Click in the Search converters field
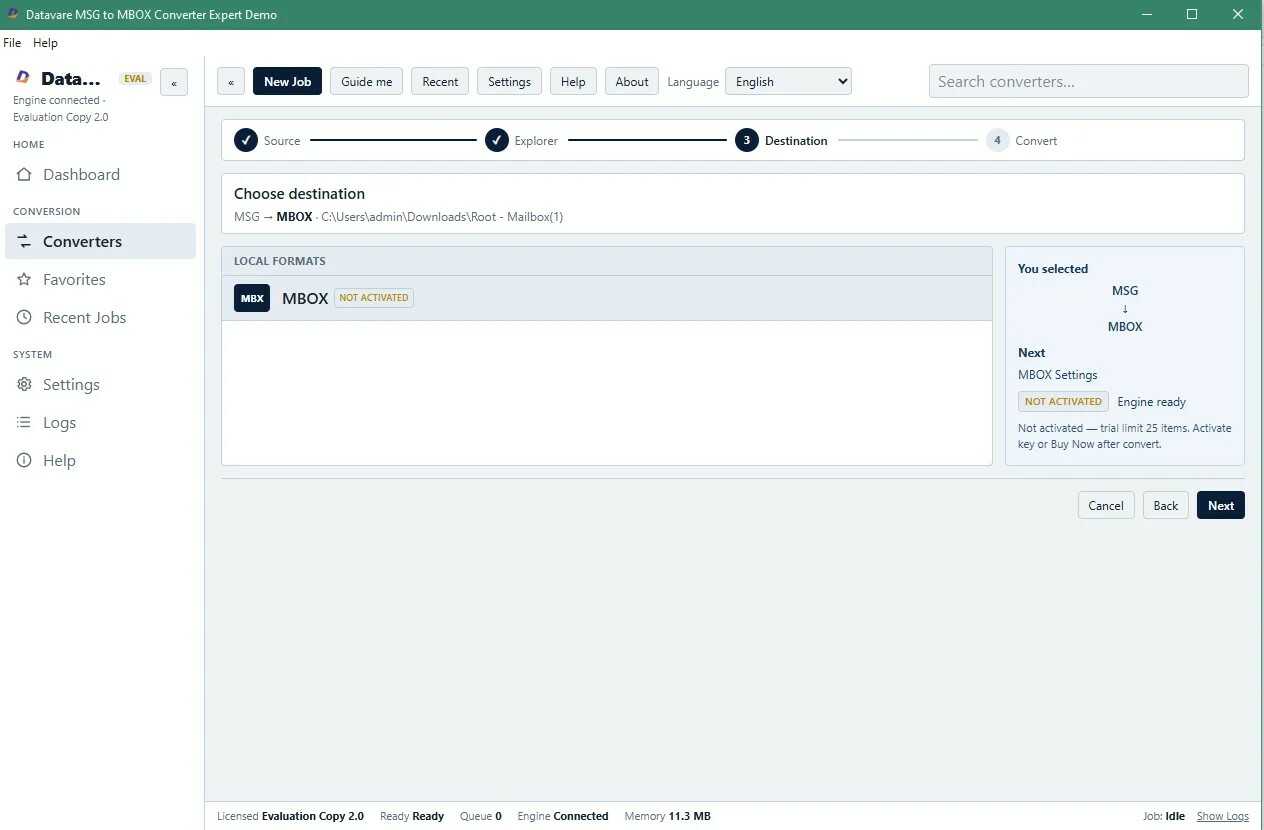Viewport: 1264px width, 830px height. [x=1088, y=82]
